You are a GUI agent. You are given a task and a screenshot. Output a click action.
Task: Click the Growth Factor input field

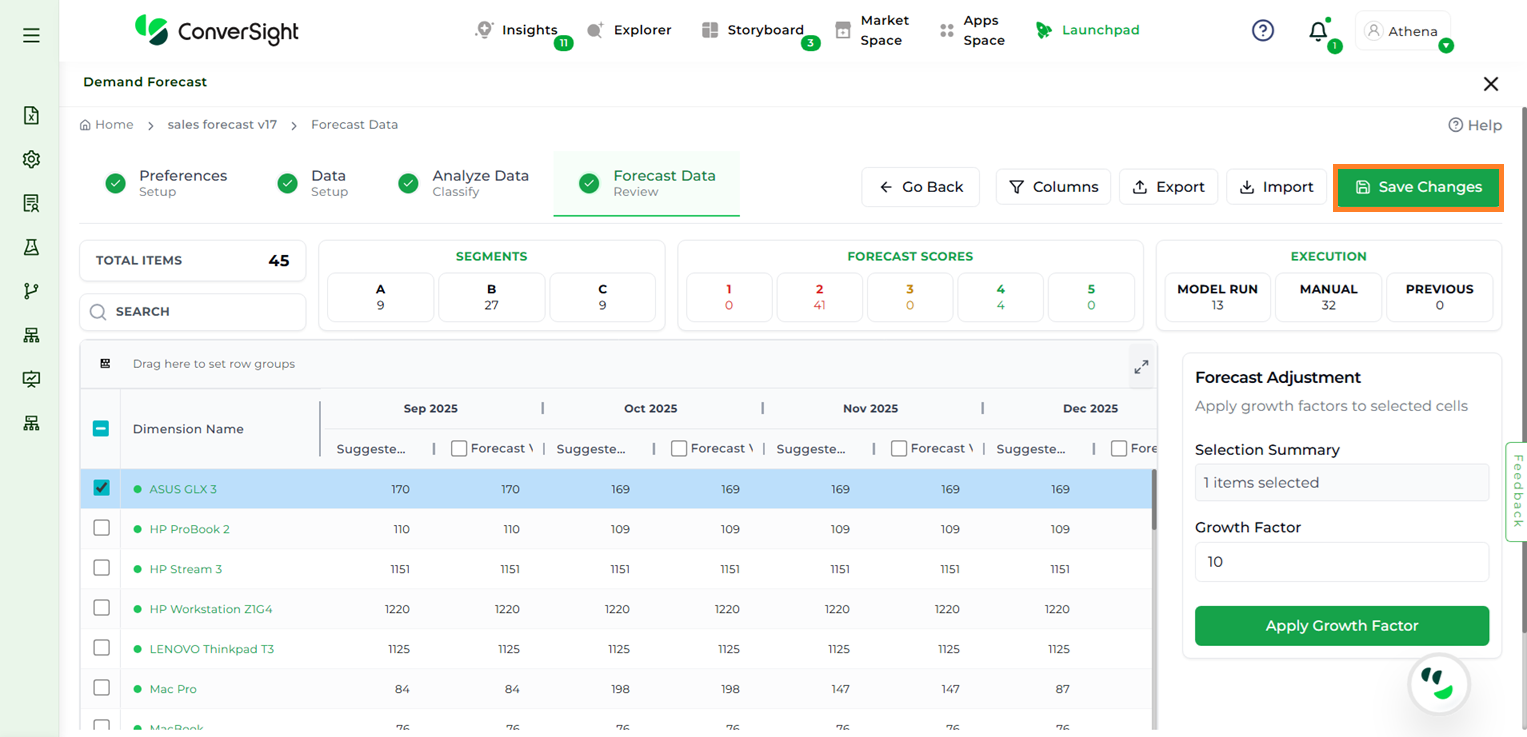(1341, 562)
